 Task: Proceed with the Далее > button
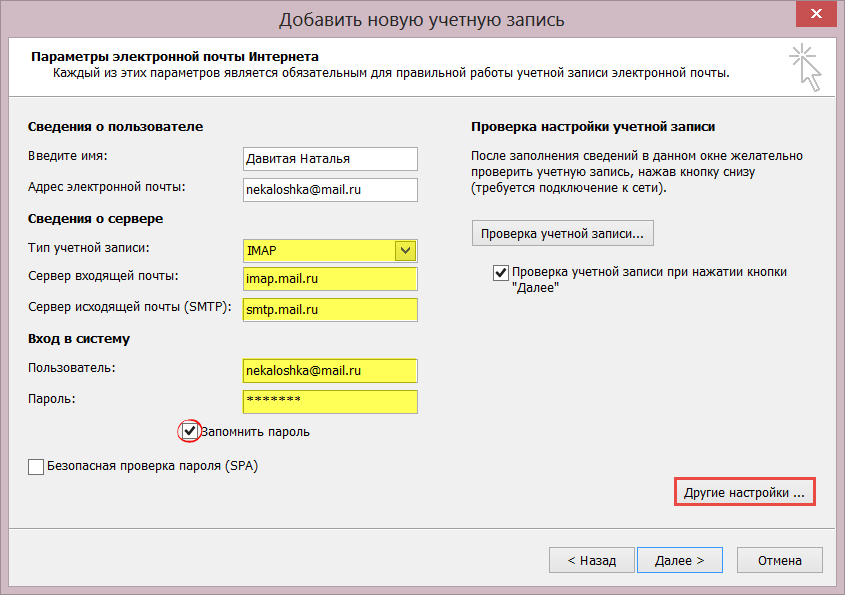click(680, 561)
